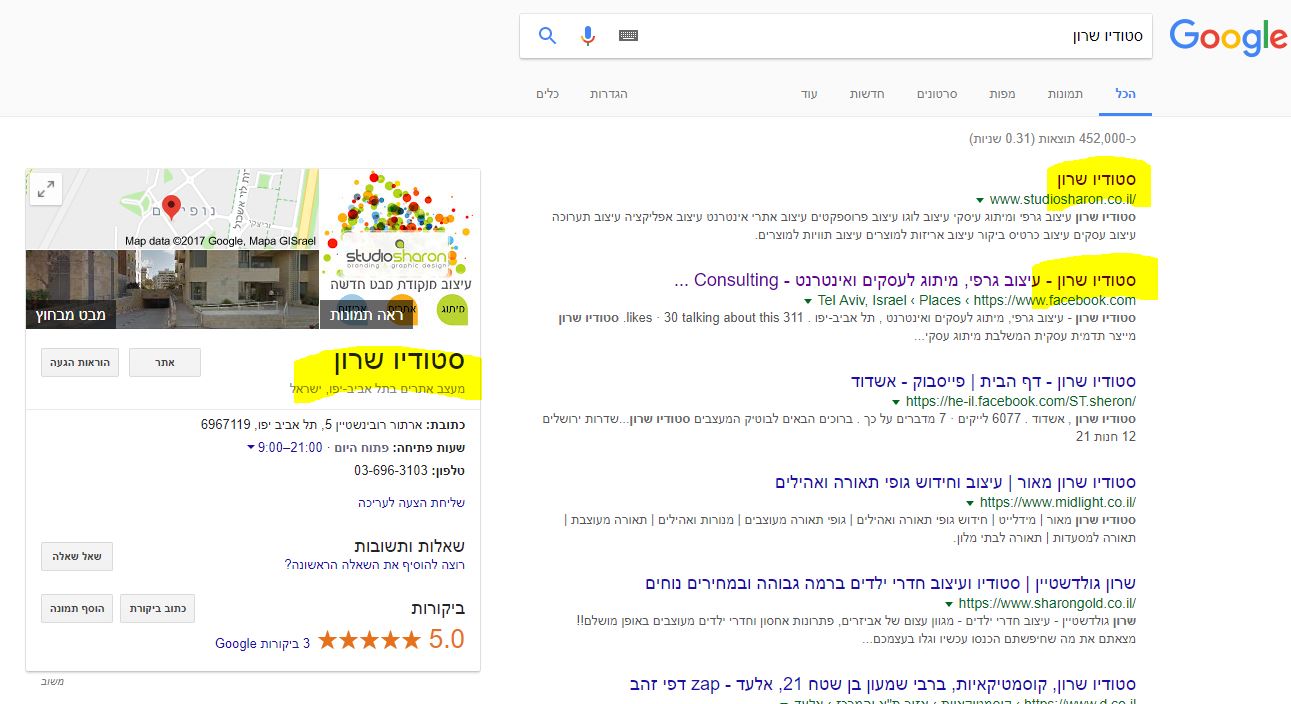Expand the arrow beside Tel Aviv, Israel › Places URL
Screen dimensions: 1291x704
808,301
